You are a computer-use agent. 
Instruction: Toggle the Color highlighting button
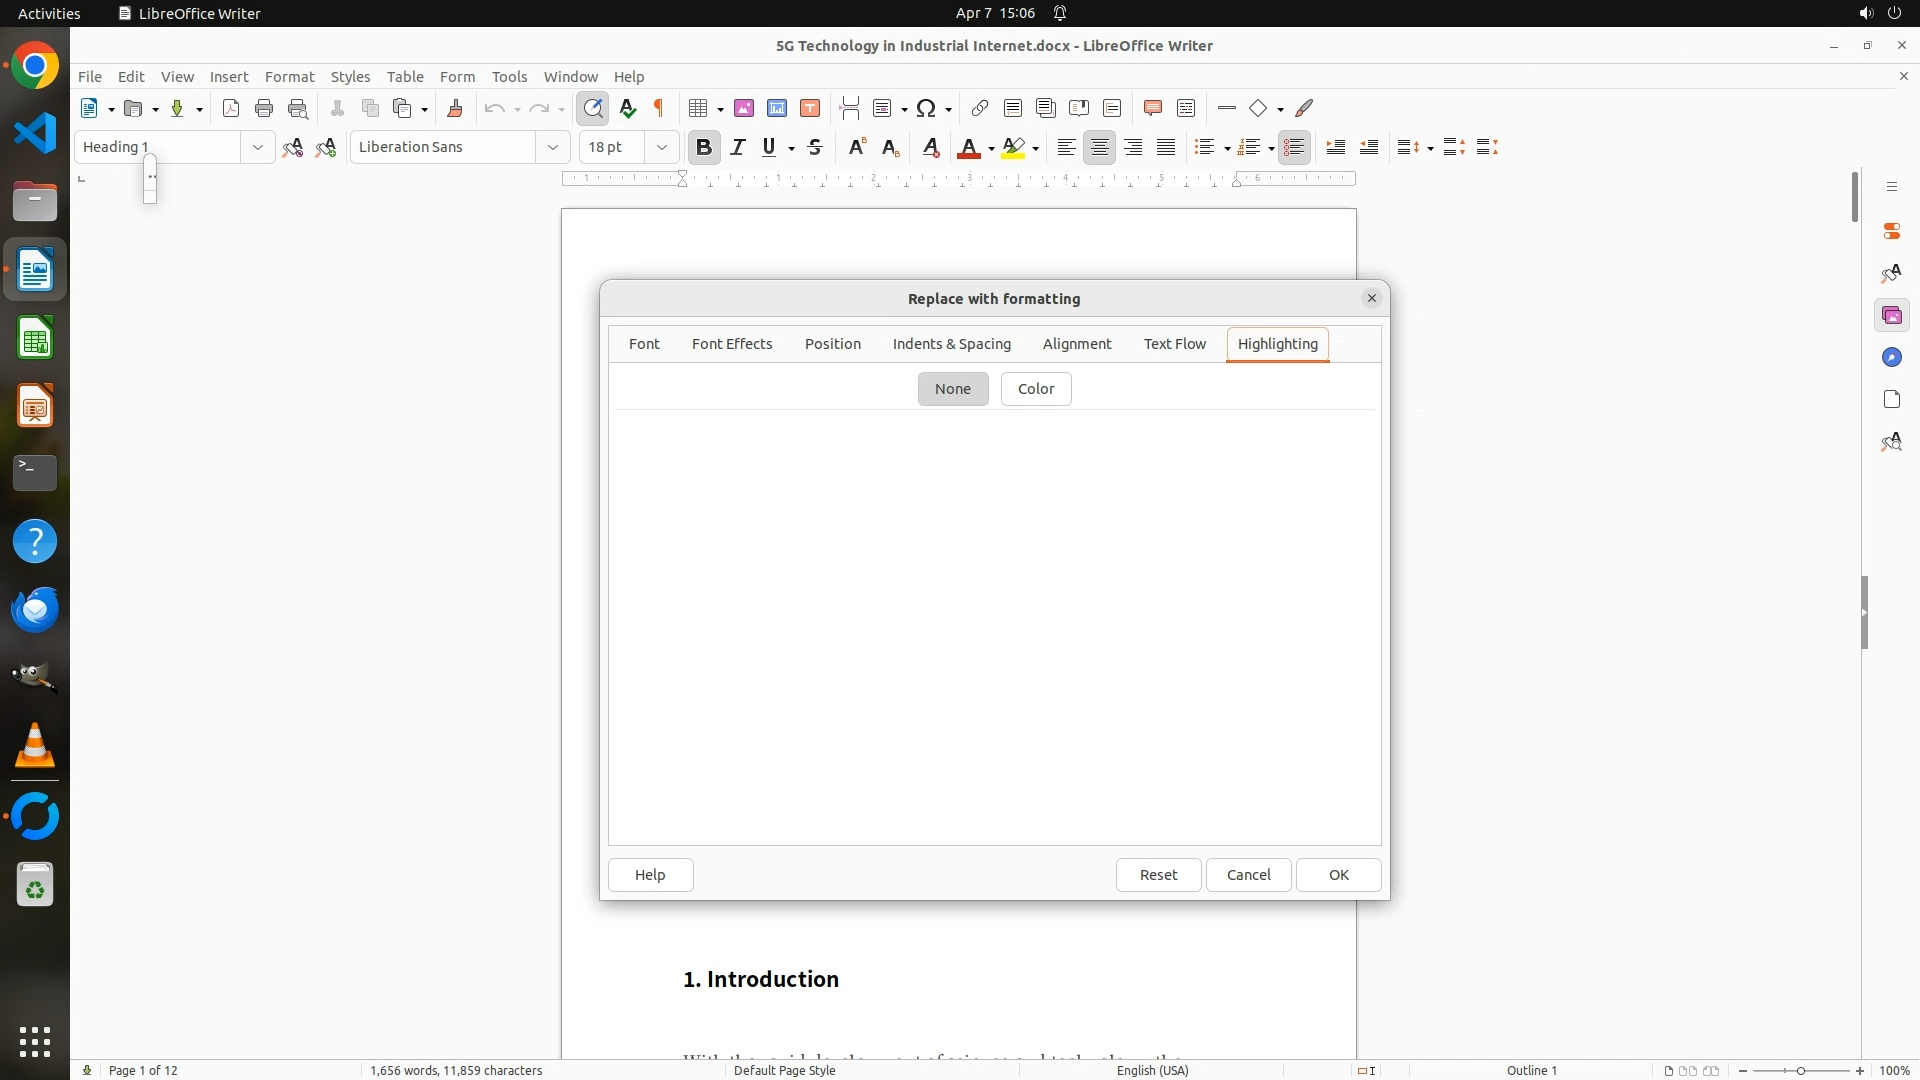click(x=1035, y=389)
